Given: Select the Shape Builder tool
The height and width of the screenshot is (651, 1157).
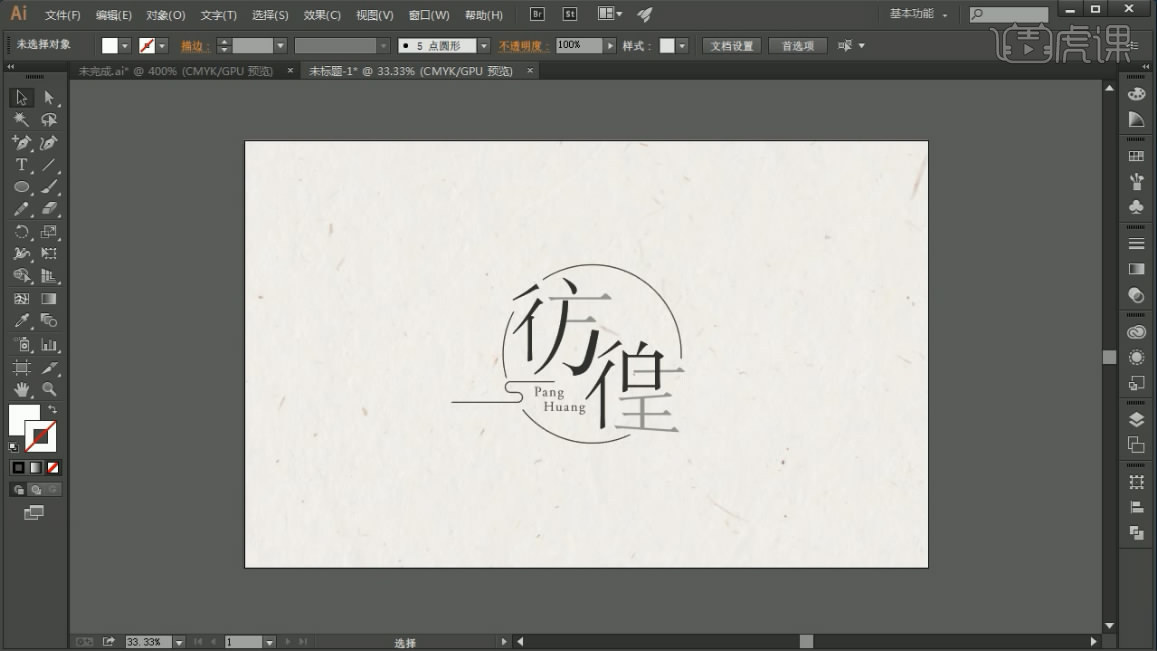Looking at the screenshot, I should tap(21, 276).
